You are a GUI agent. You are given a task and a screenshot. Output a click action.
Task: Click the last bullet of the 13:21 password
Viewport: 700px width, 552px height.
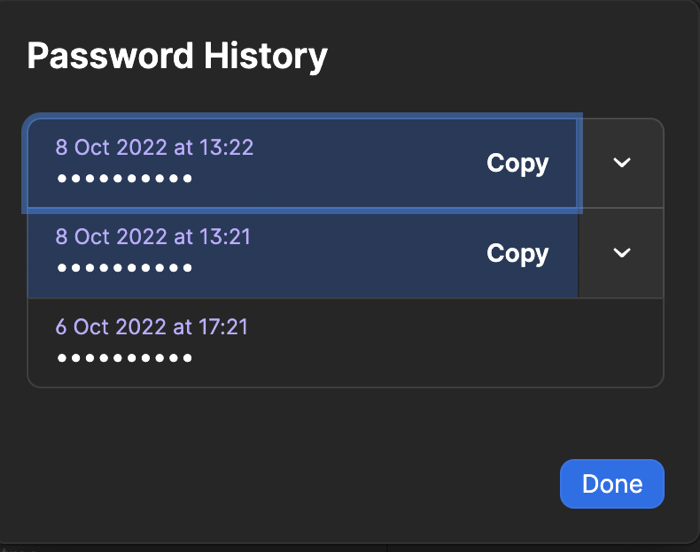click(x=187, y=269)
